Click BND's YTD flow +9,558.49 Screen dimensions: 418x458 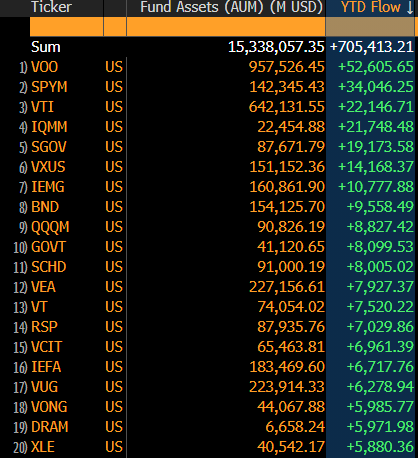[x=380, y=207]
